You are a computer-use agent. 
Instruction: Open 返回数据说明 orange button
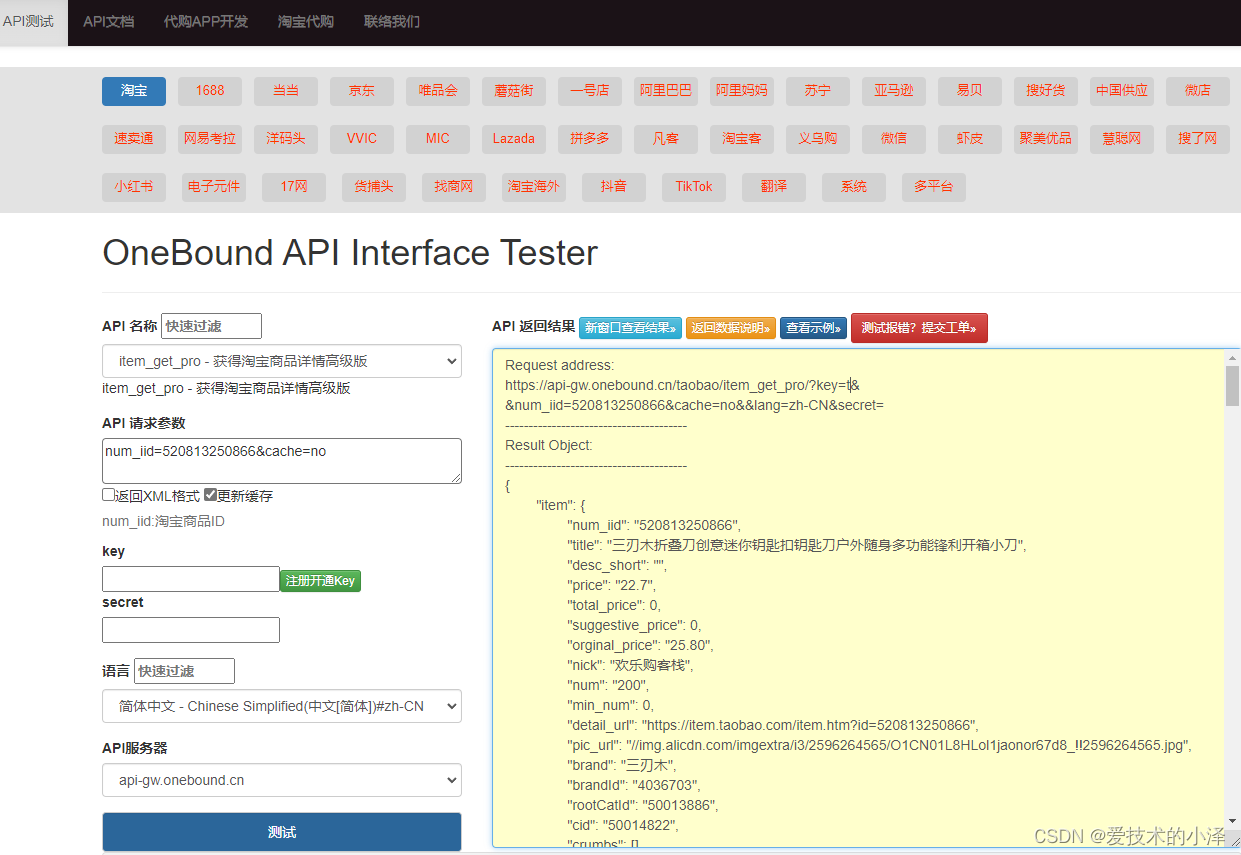point(731,327)
